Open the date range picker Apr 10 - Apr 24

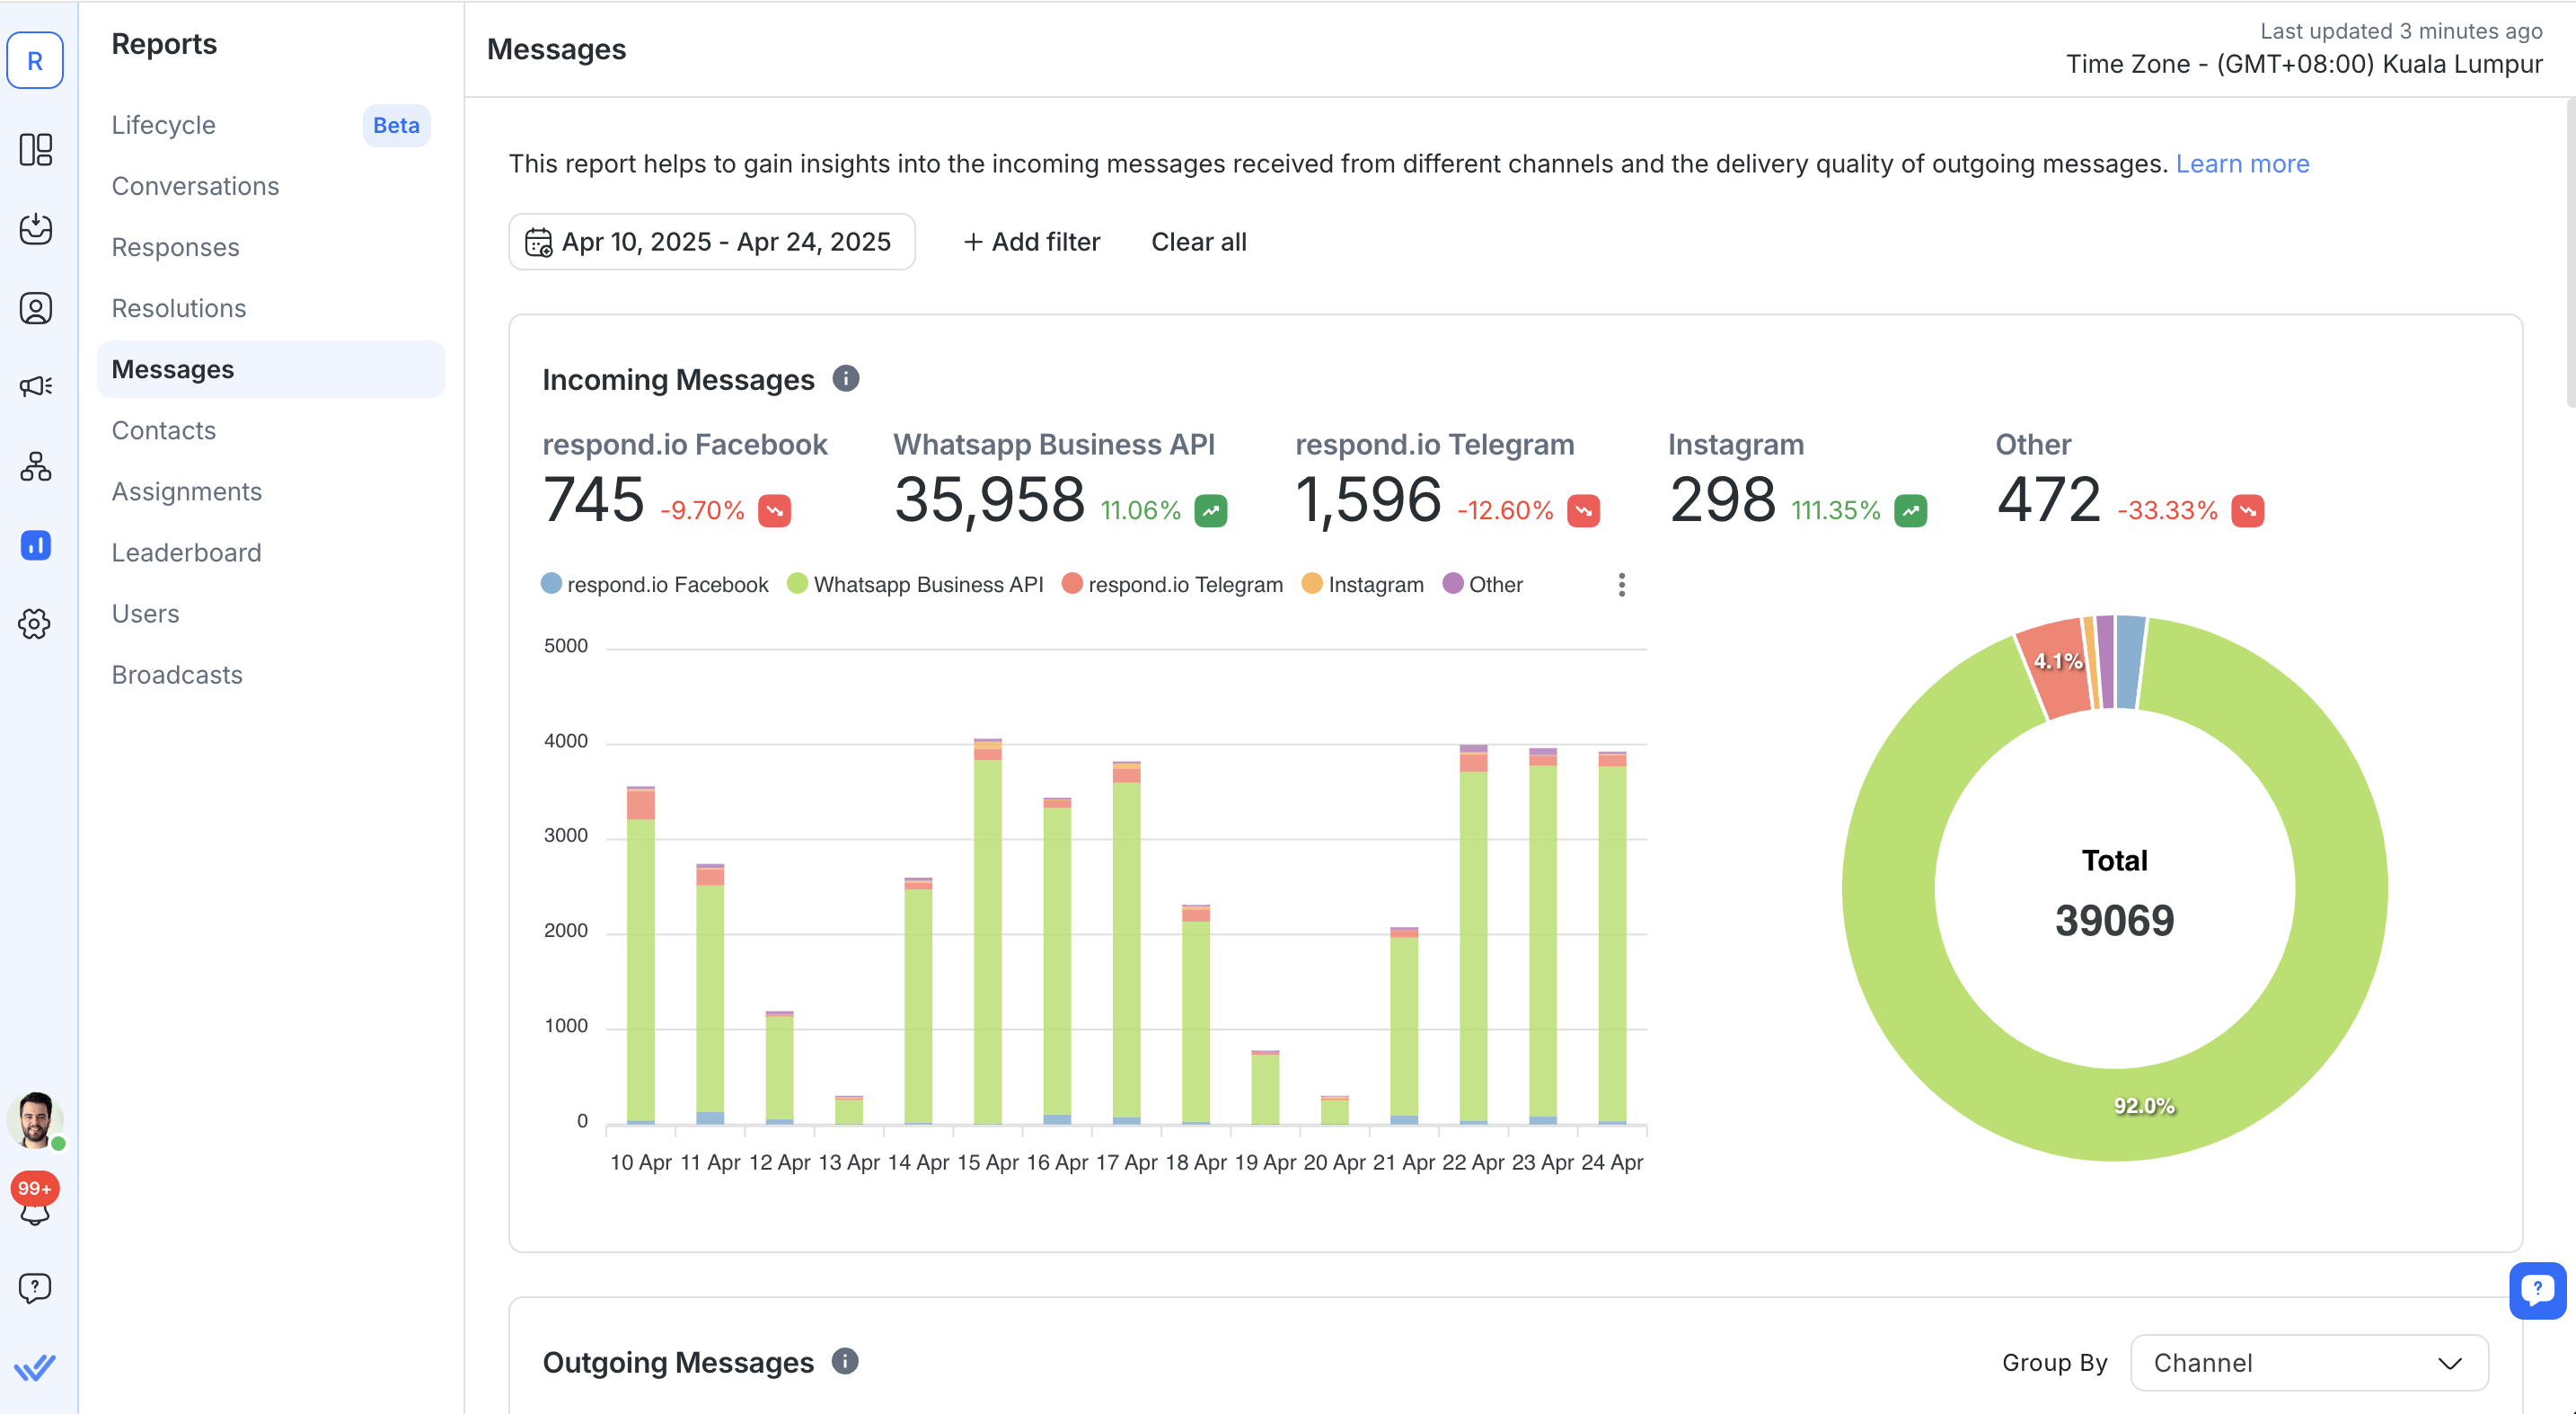(712, 242)
